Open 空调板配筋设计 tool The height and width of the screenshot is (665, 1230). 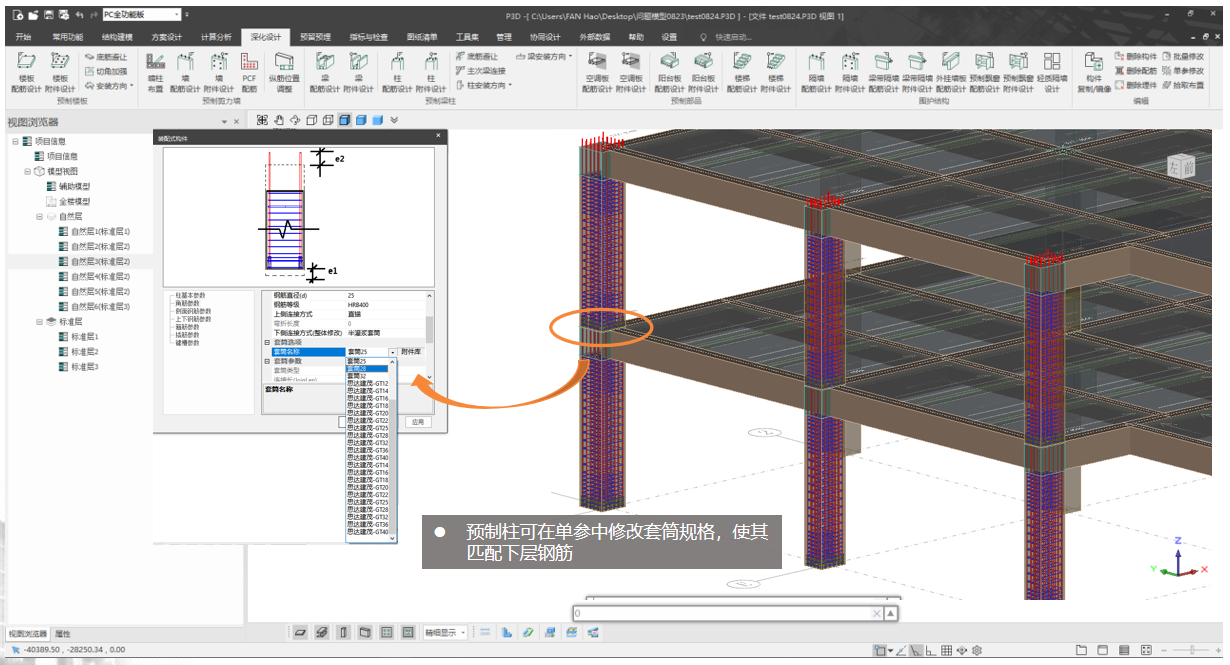click(597, 68)
